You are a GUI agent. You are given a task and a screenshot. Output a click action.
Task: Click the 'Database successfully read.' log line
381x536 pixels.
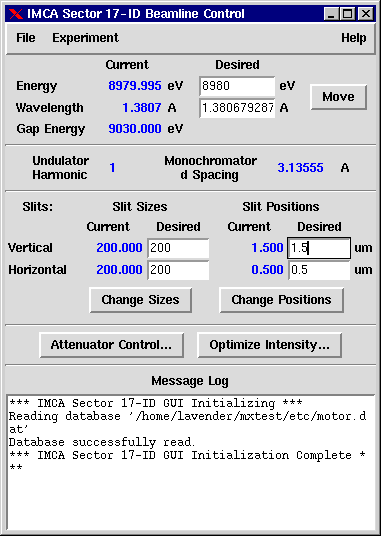(x=102, y=442)
